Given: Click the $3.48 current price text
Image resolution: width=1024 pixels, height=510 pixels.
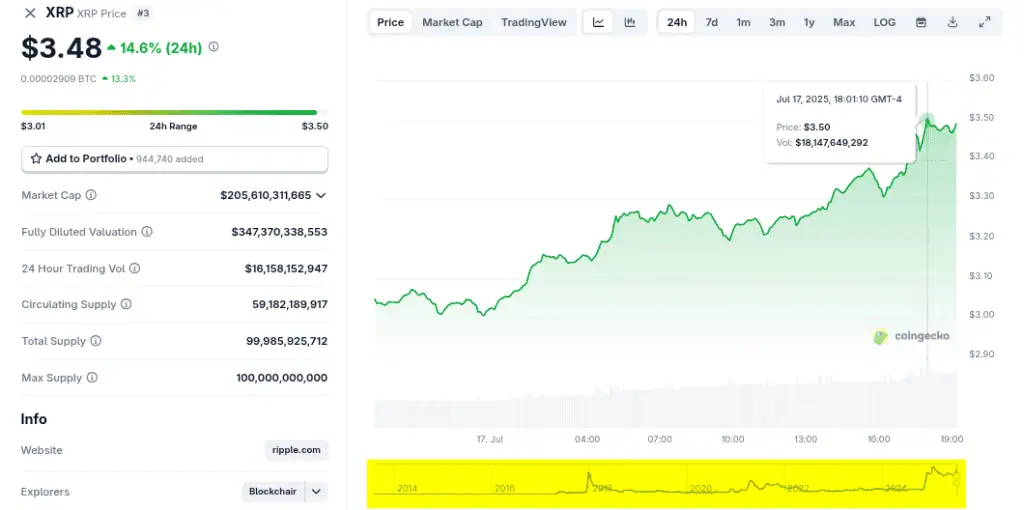Looking at the screenshot, I should tap(61, 48).
